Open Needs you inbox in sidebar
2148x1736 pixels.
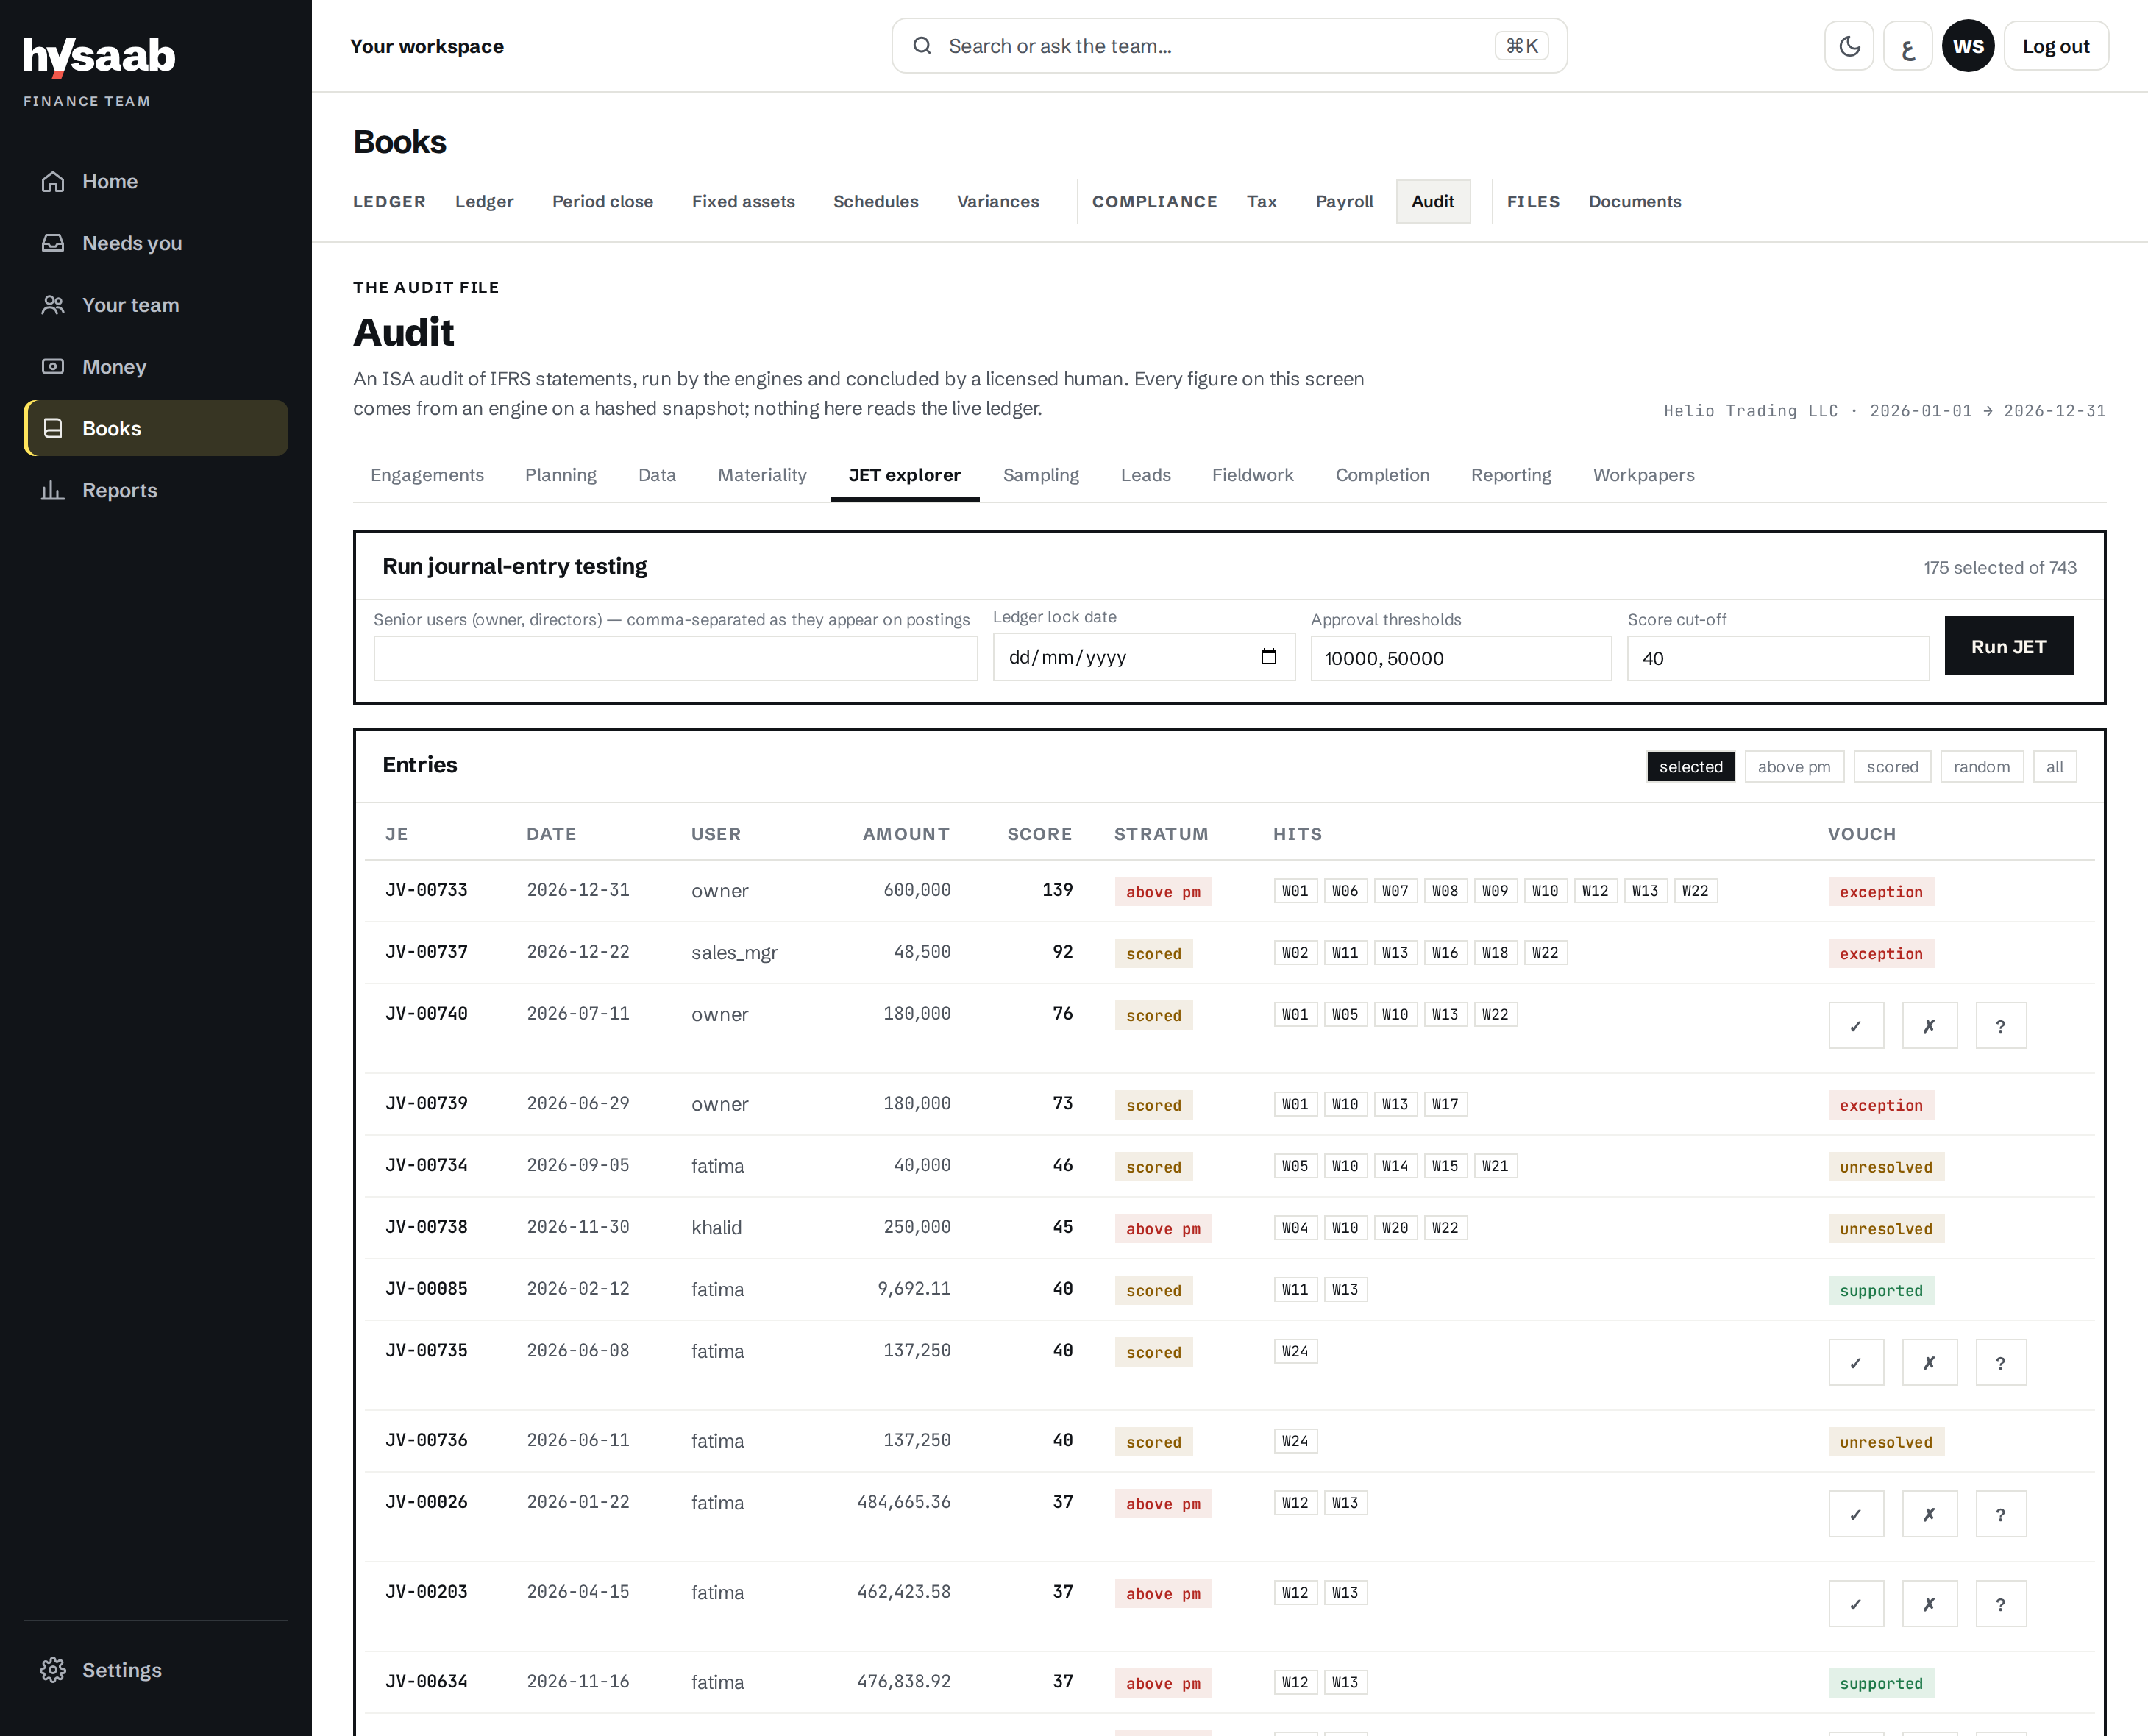point(156,243)
